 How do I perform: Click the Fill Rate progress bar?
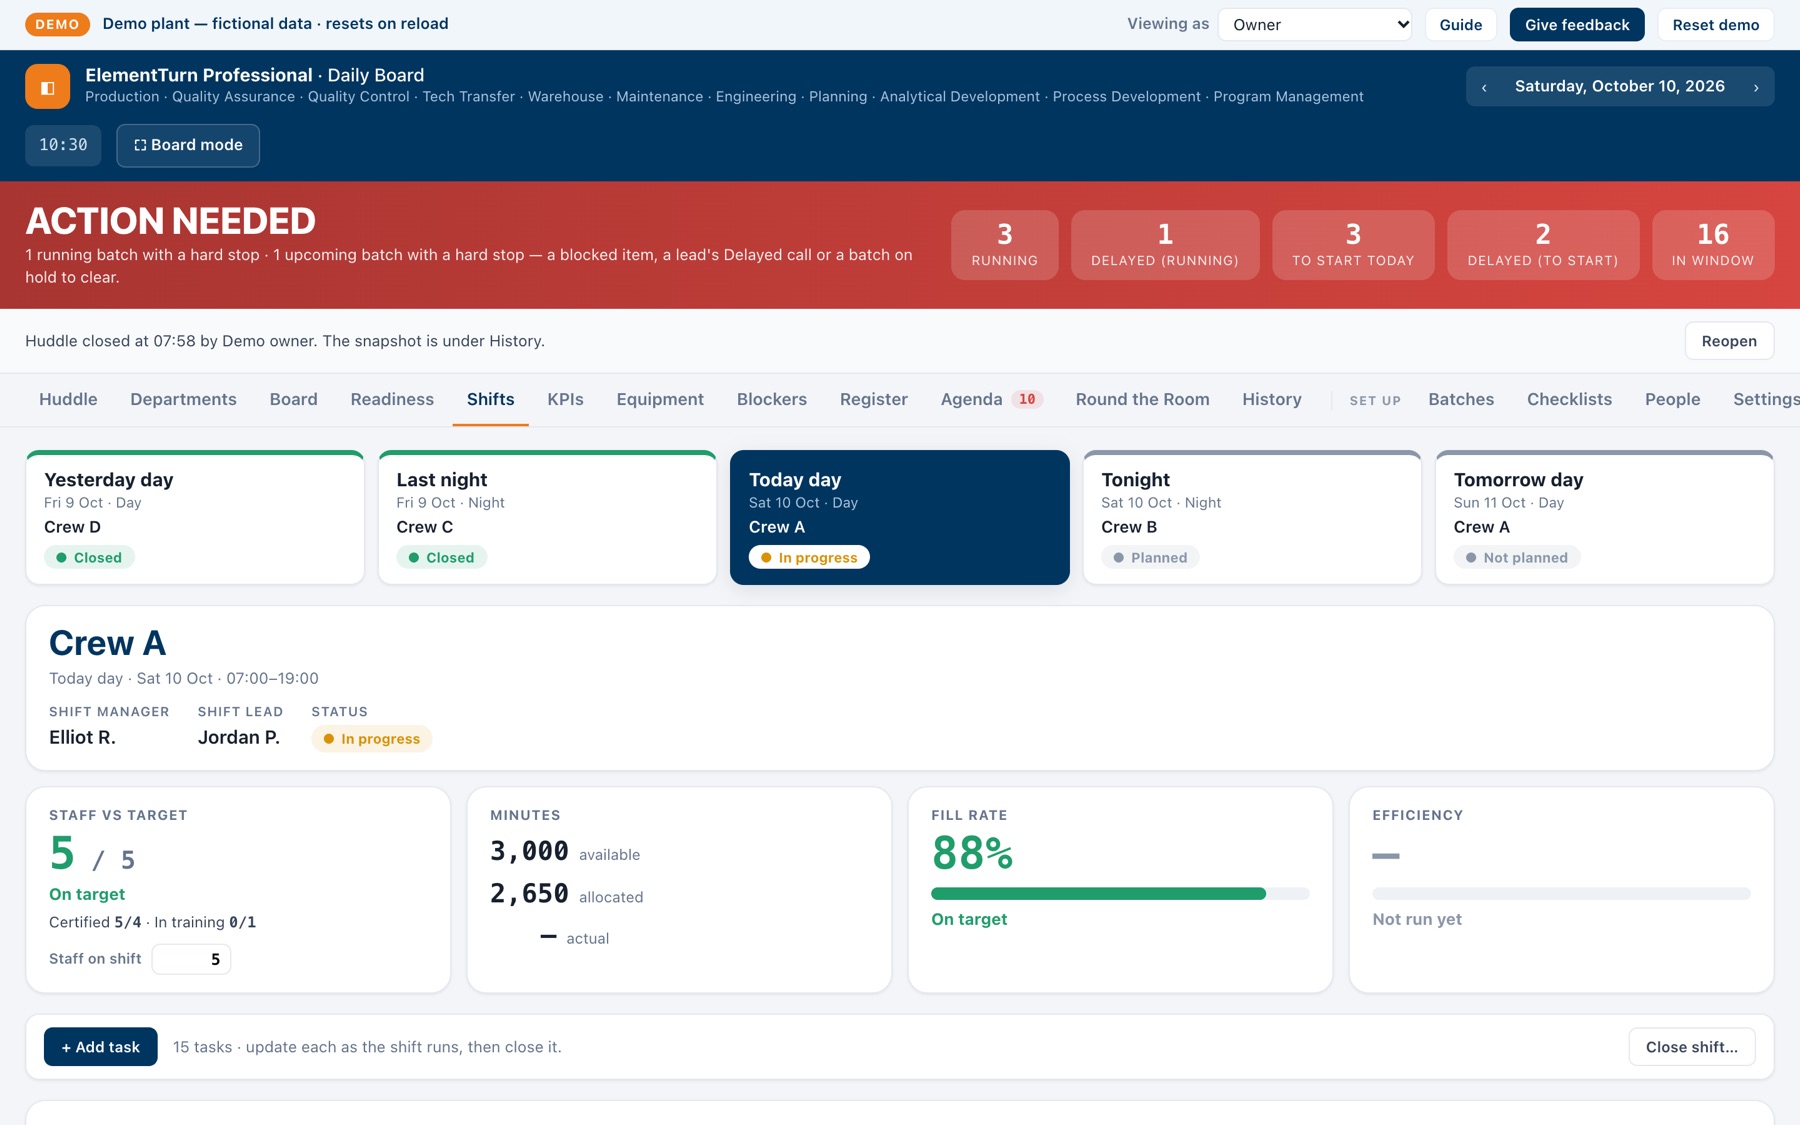point(1120,894)
